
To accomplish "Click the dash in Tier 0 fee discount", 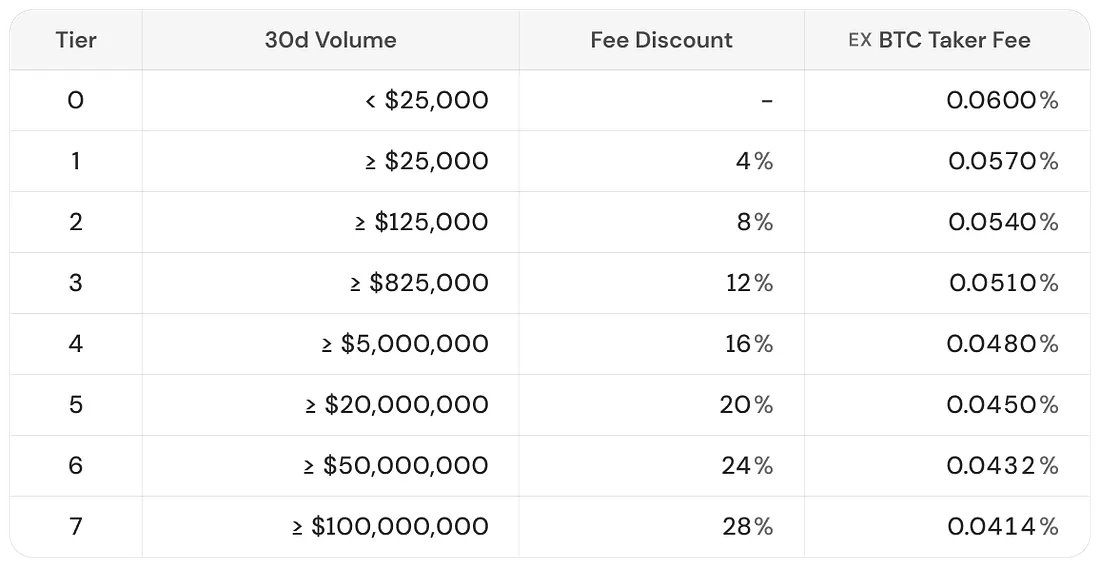I will point(766,100).
